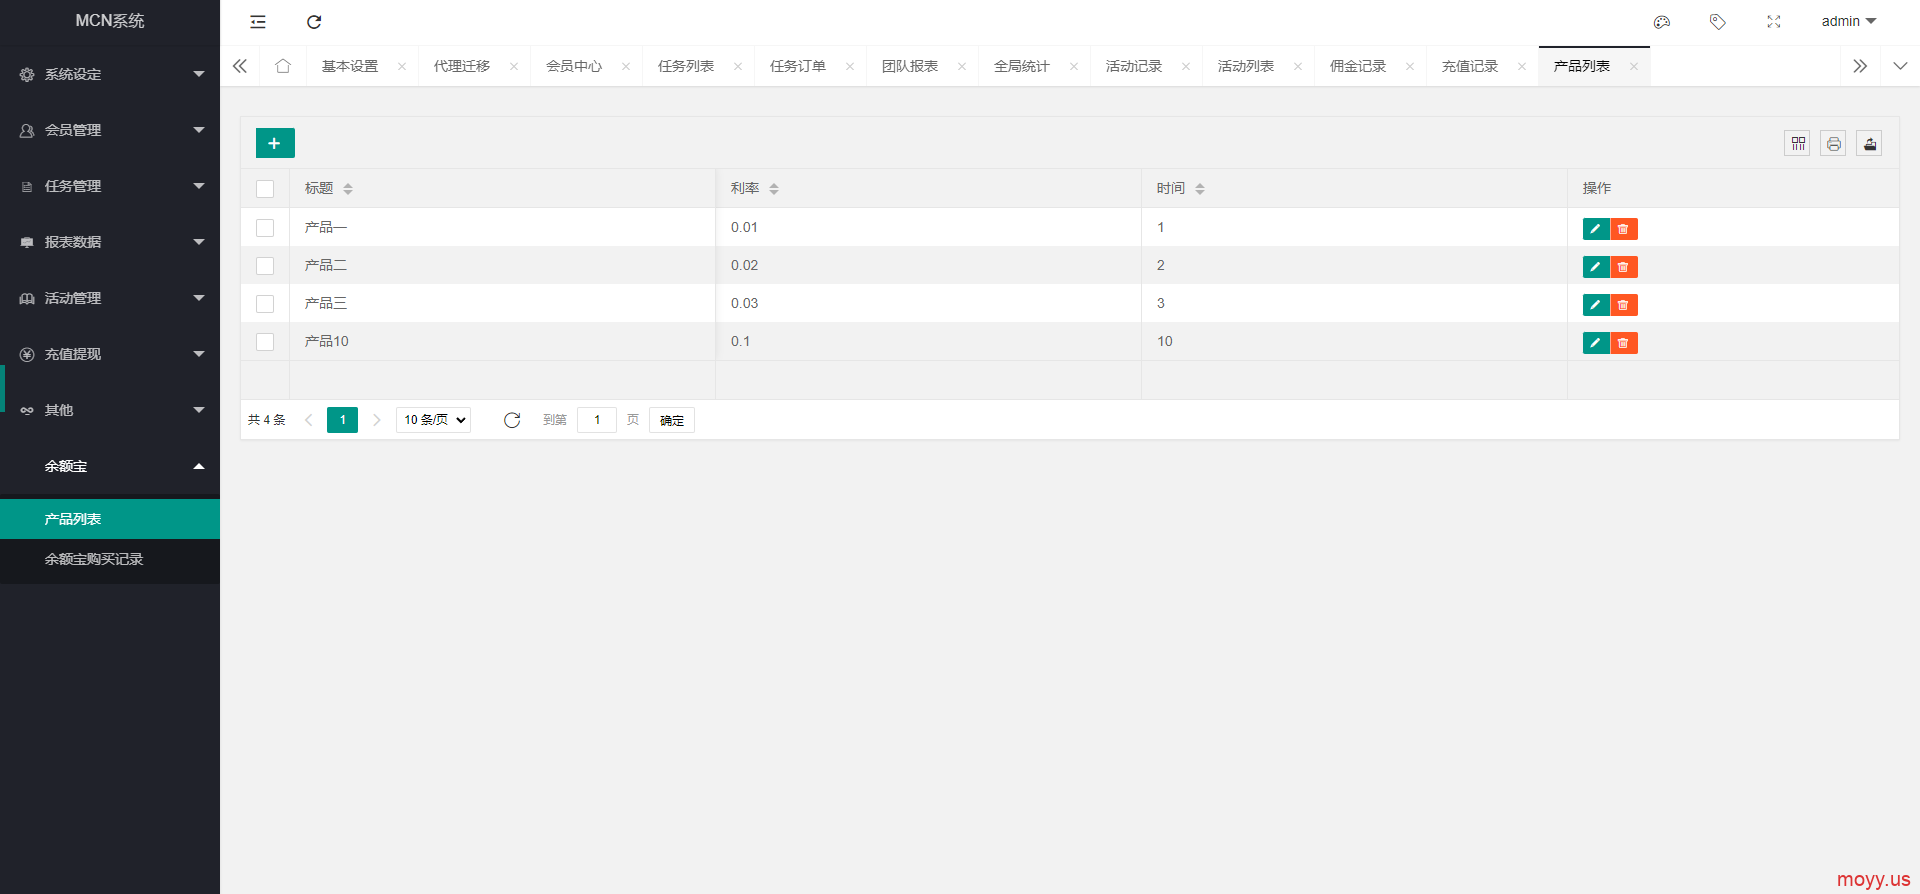Delete the 产品二 row
Screen dimensions: 1920x894
click(x=1624, y=267)
